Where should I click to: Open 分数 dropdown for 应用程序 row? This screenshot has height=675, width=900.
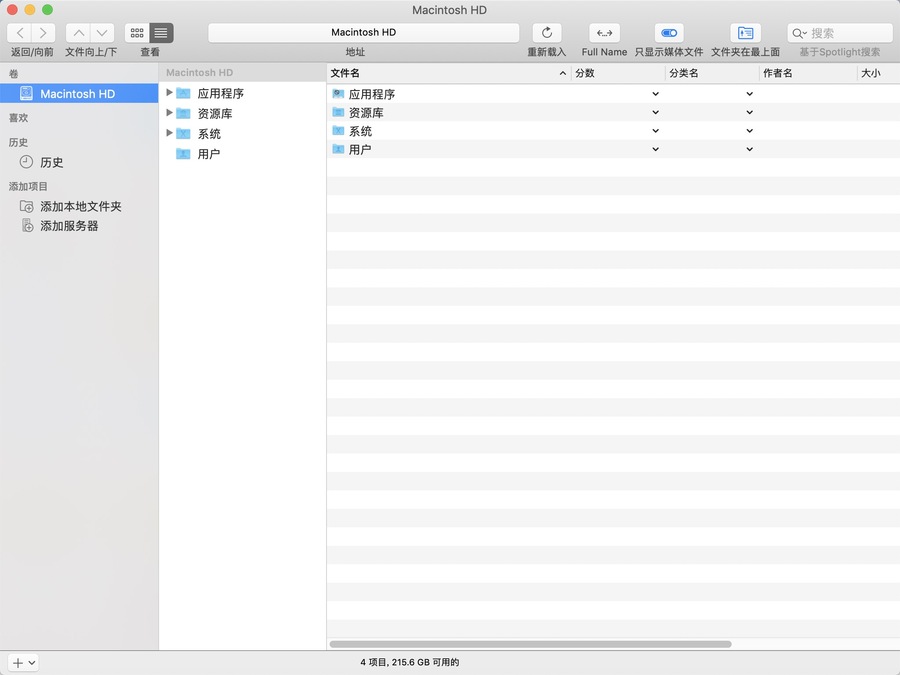tap(655, 94)
